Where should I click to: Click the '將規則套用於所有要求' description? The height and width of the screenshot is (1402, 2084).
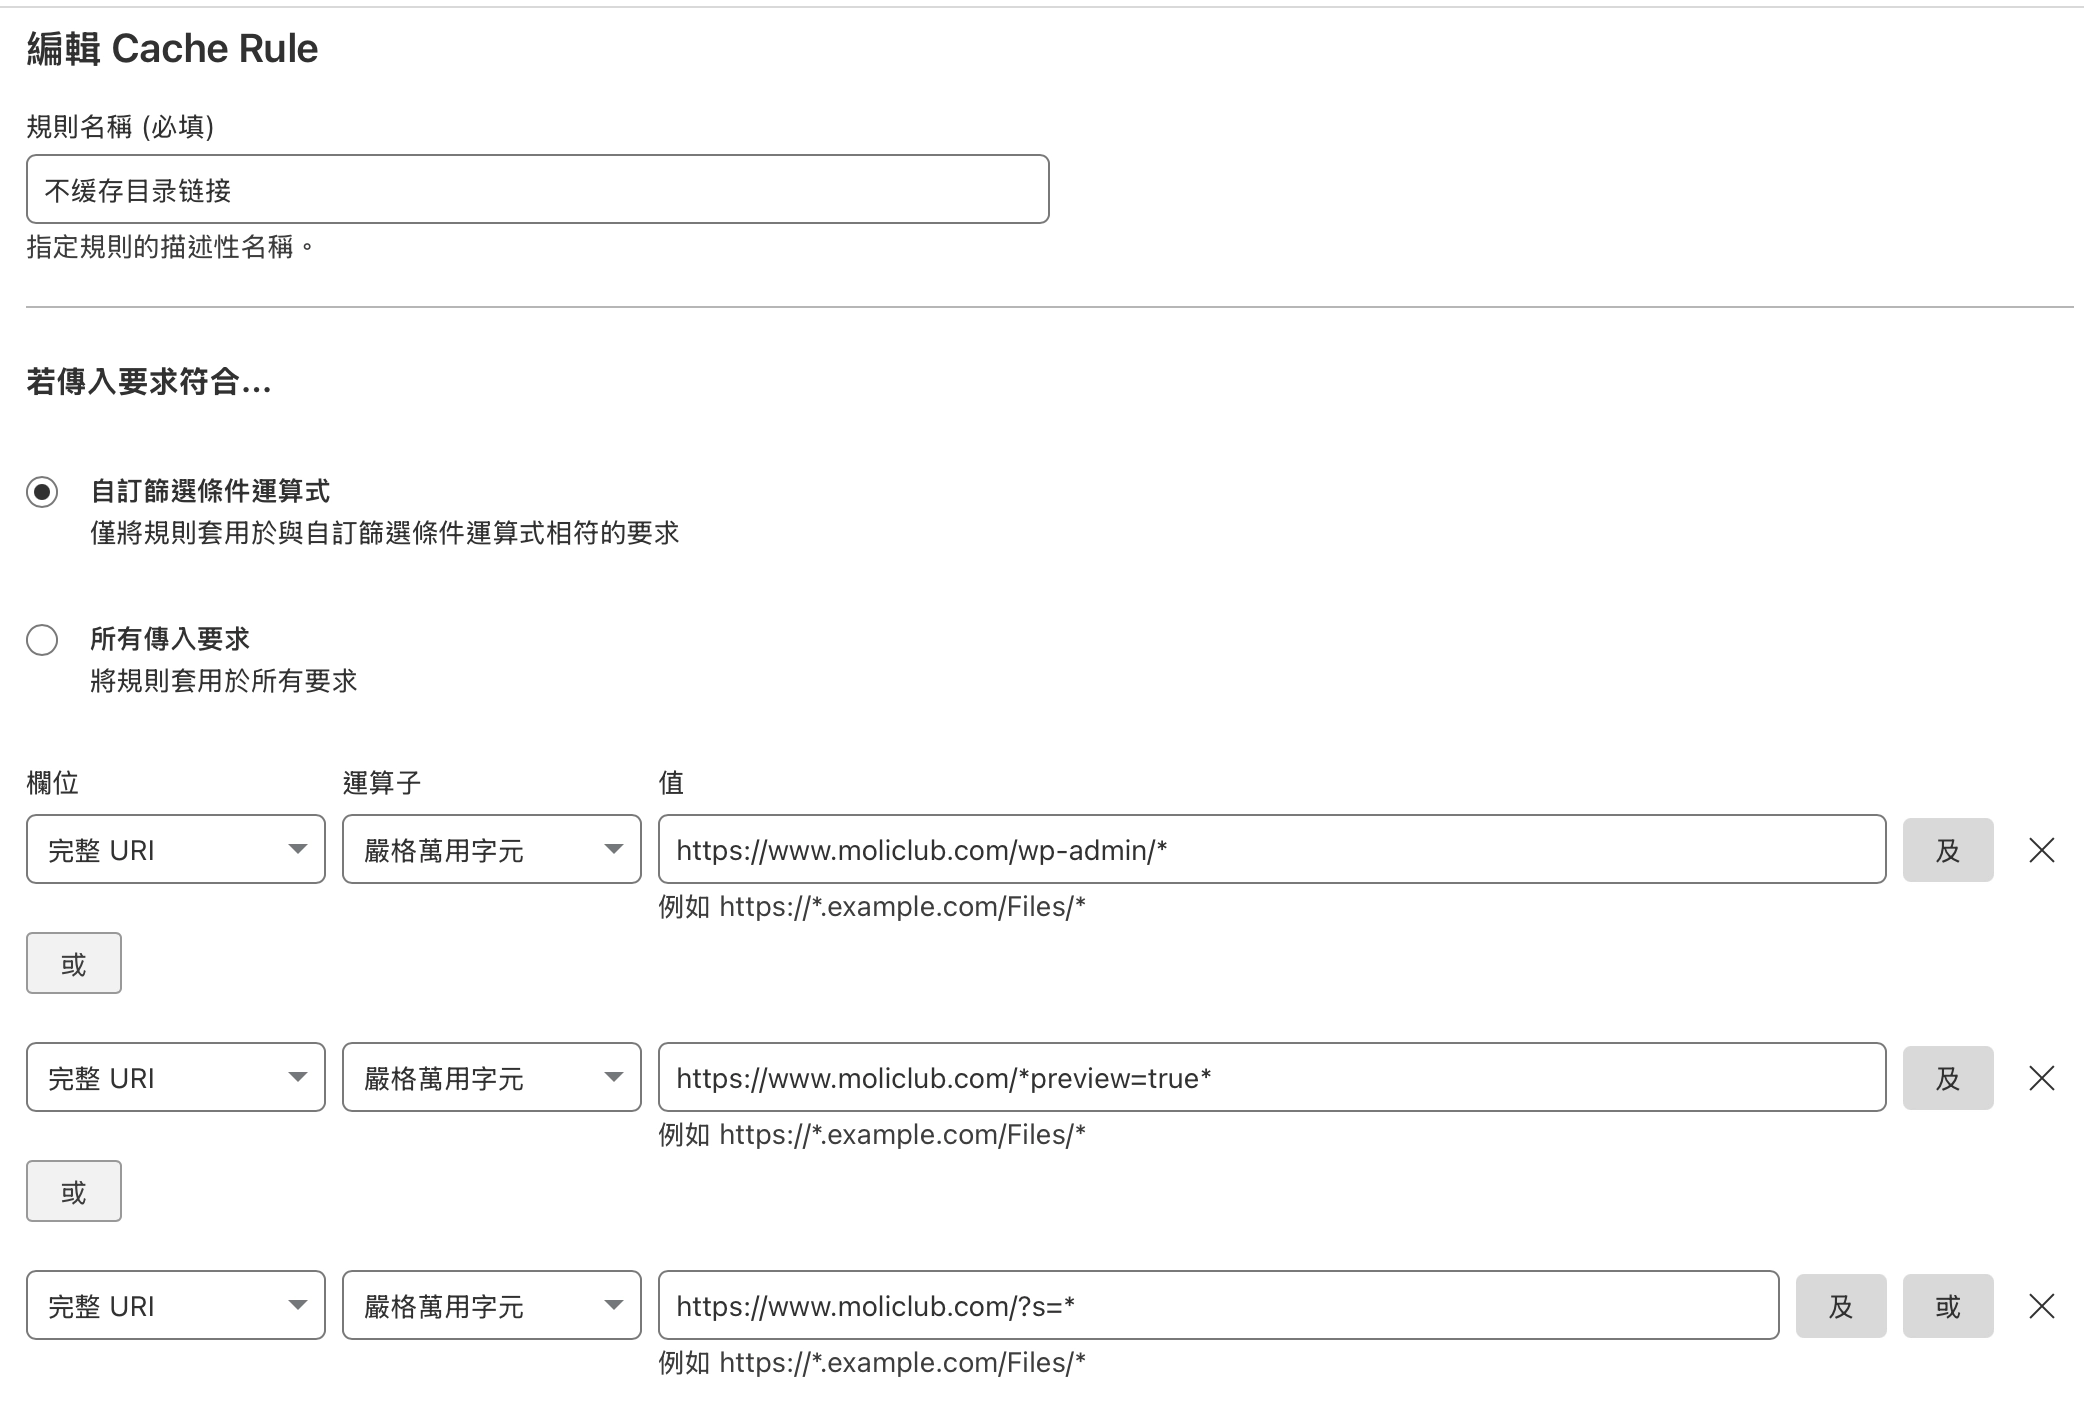tap(224, 681)
